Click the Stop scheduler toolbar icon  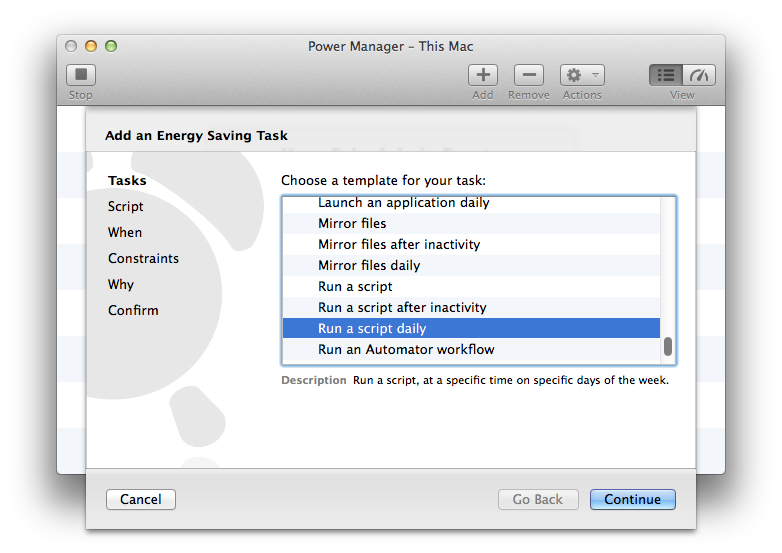point(81,75)
